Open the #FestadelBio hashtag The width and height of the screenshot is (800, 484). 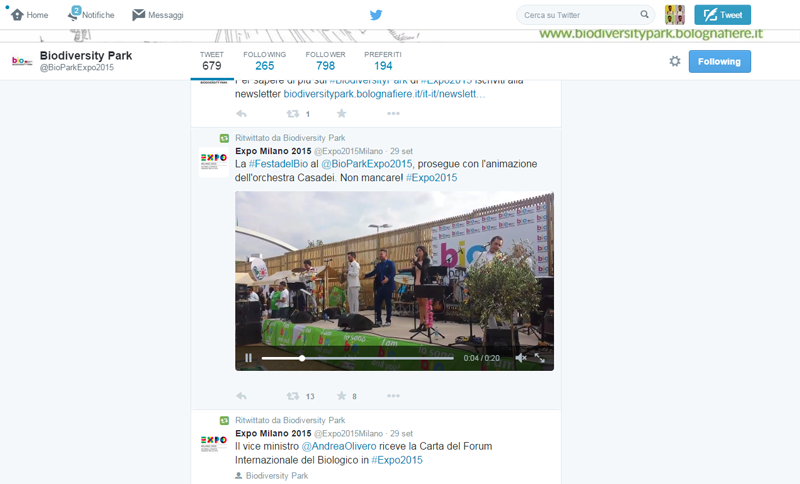click(x=278, y=164)
